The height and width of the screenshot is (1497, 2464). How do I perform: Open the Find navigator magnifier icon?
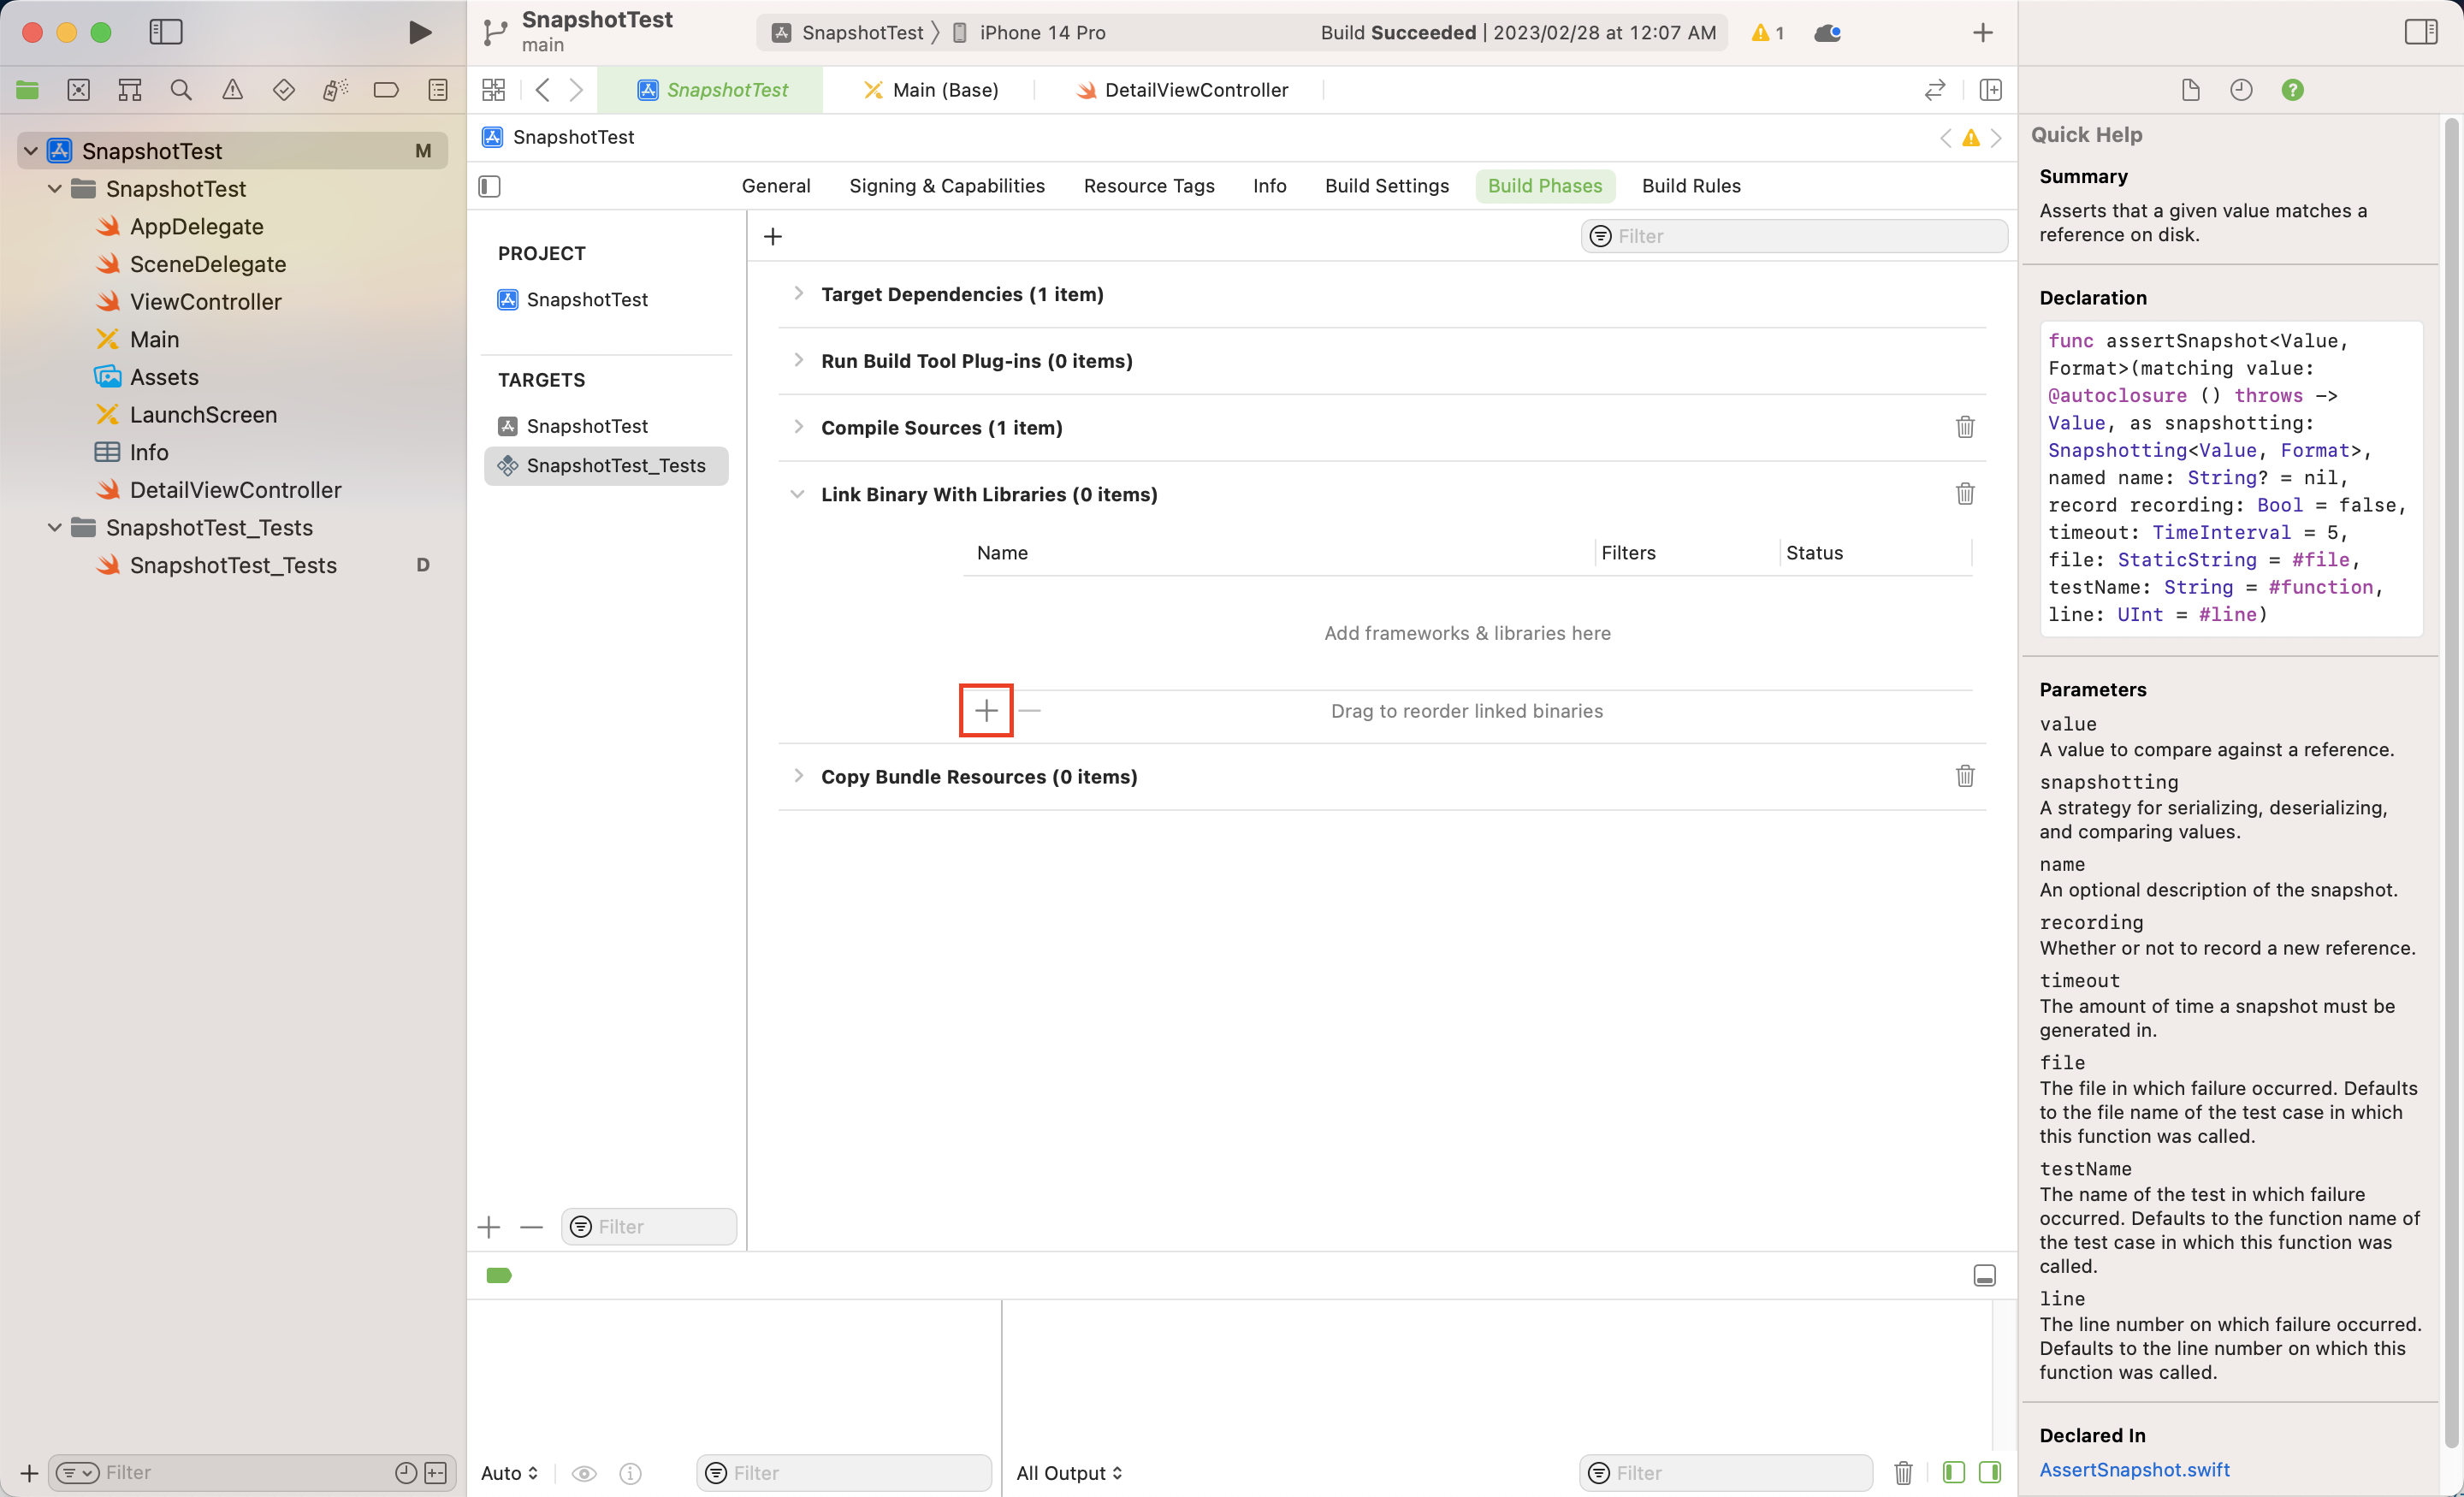(181, 90)
